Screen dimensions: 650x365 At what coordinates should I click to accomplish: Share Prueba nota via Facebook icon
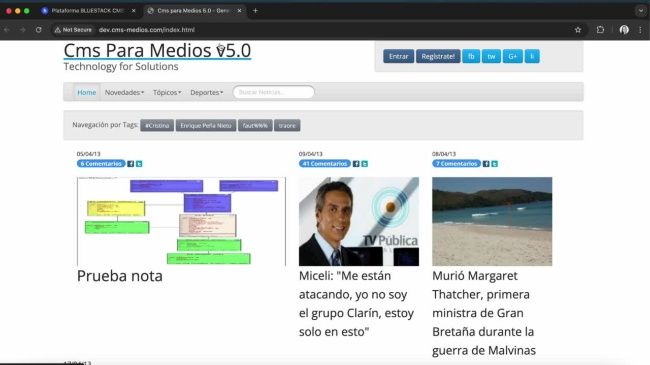[x=131, y=164]
